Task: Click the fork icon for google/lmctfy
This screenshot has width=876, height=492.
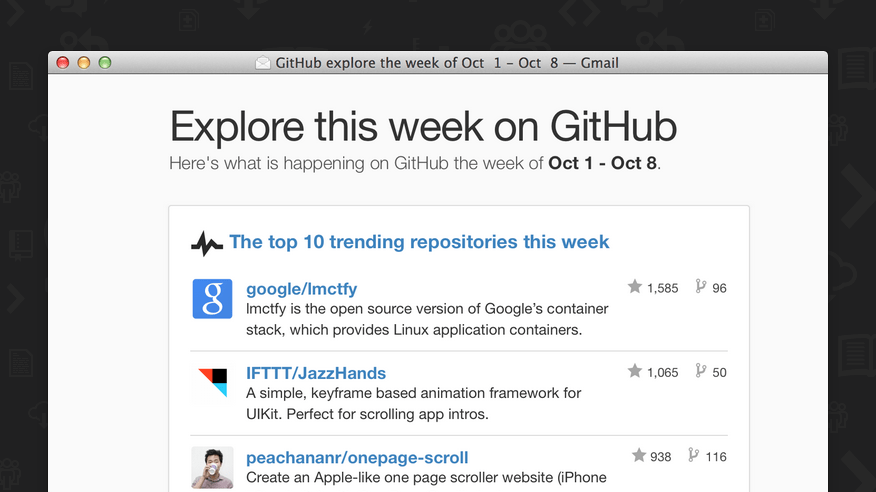Action: pos(700,287)
